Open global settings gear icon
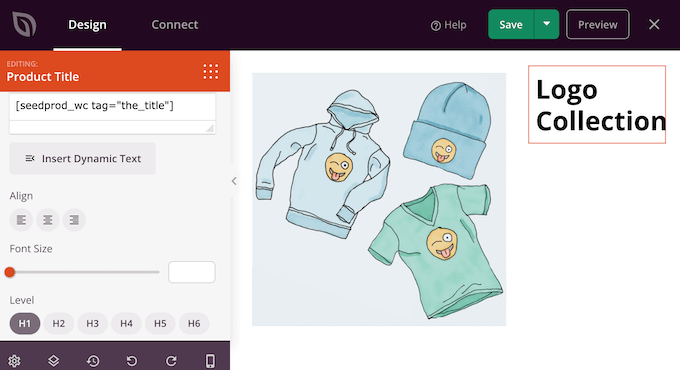Screen dimensions: 680x370 [14, 361]
